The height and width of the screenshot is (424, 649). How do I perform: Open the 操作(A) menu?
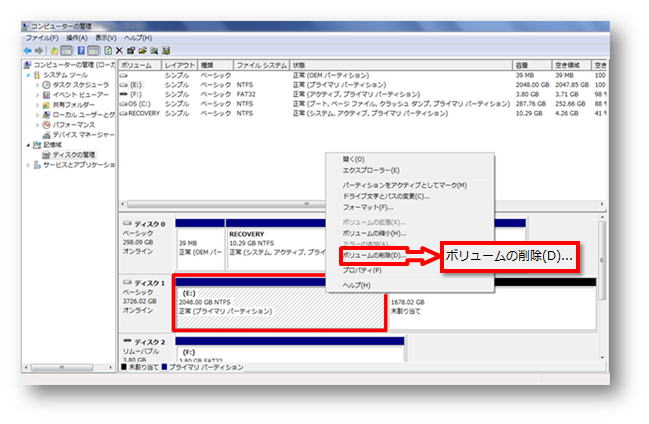(x=77, y=38)
